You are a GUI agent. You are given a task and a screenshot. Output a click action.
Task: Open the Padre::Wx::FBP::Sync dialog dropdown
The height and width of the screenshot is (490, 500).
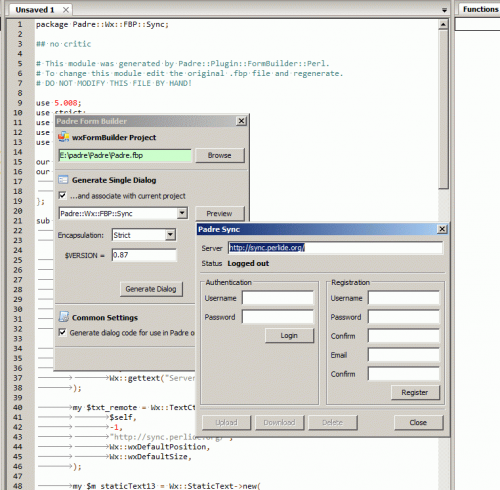coord(182,213)
